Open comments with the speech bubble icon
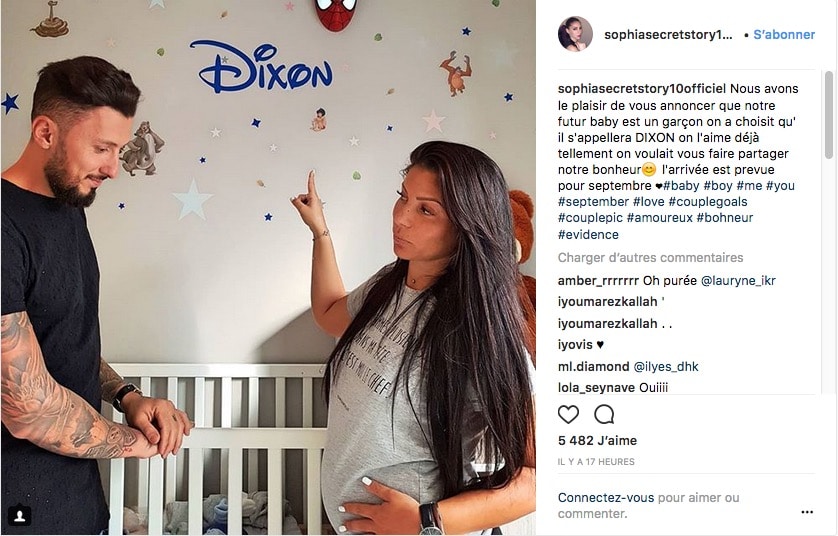838x536 pixels. pyautogui.click(x=604, y=414)
